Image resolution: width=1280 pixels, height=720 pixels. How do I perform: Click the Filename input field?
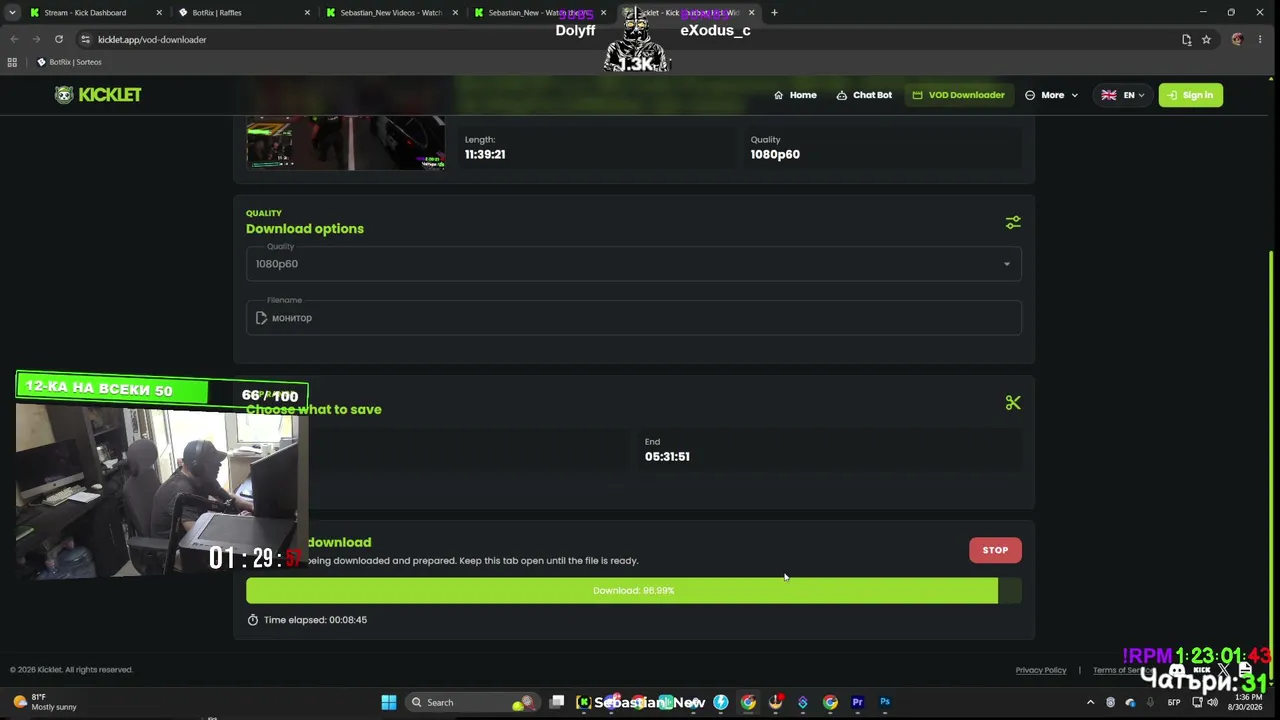[634, 318]
